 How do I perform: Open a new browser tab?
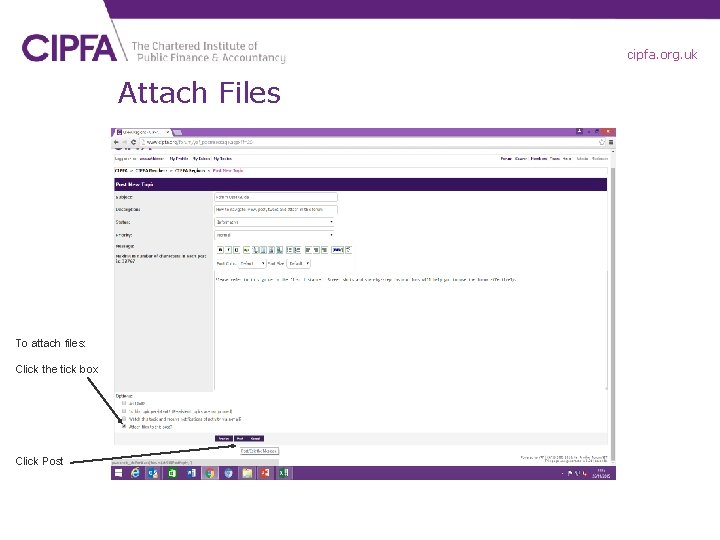[x=178, y=133]
